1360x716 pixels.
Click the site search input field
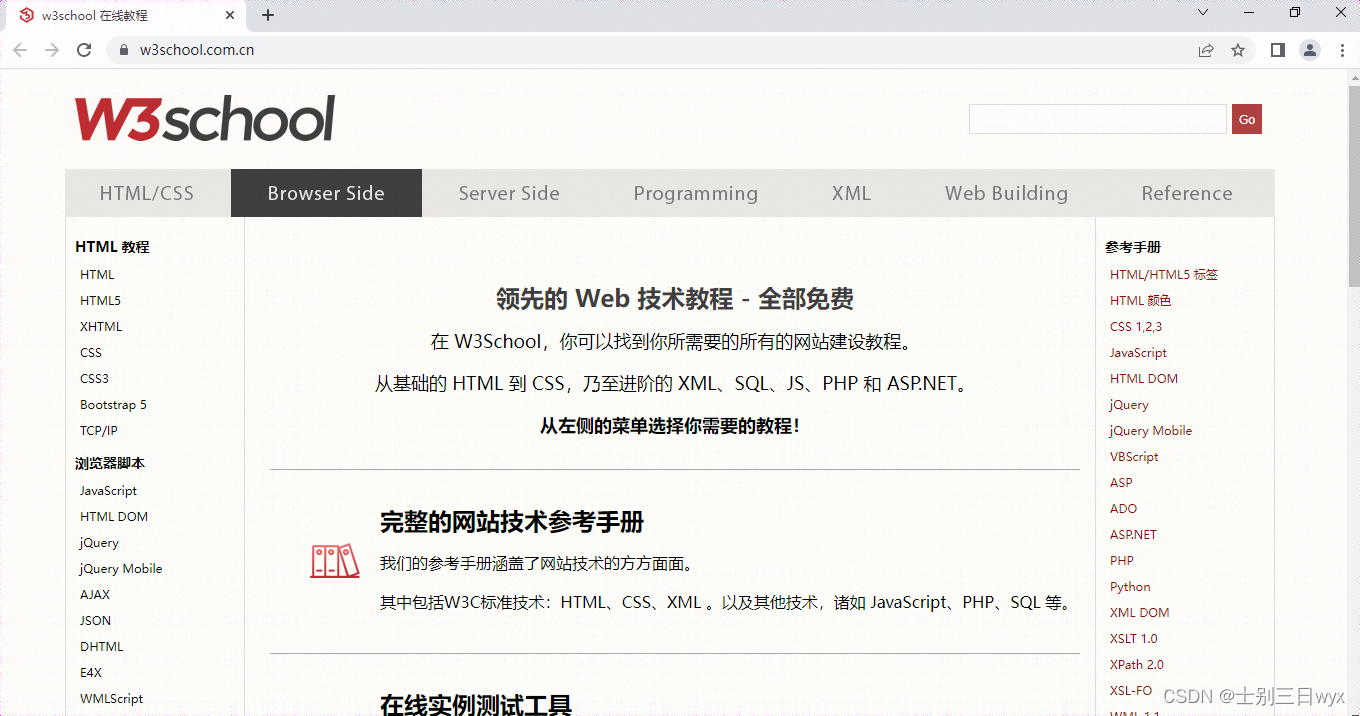1097,119
